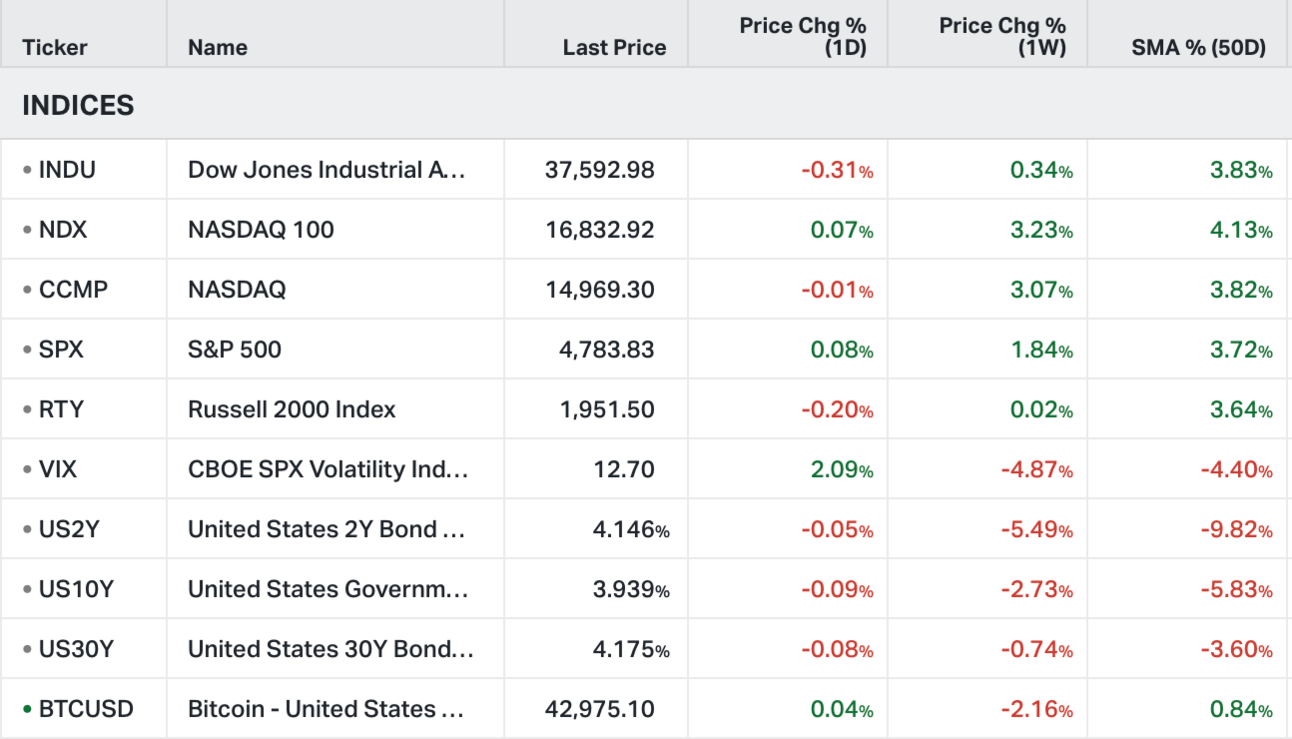1292x739 pixels.
Task: Sort by Price Chg % (1W) header
Action: [1002, 36]
